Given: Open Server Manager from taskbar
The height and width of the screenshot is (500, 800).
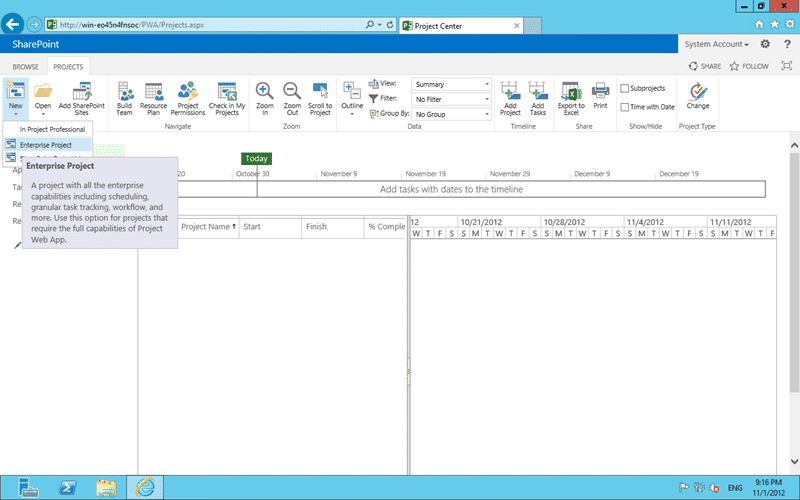Looking at the screenshot, I should click(x=28, y=488).
